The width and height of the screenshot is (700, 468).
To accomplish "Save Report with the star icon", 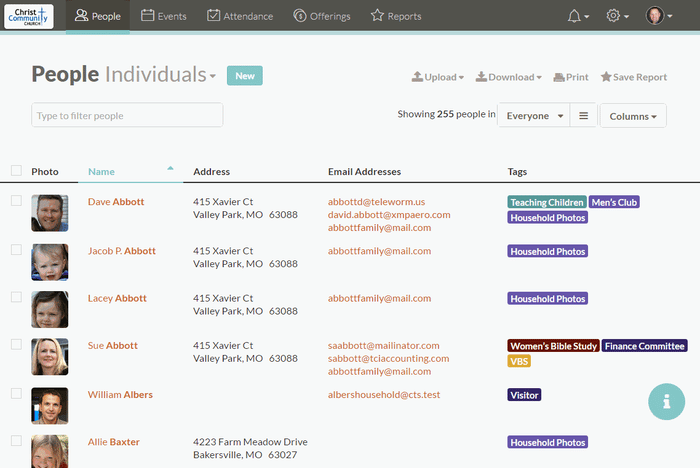I will click(x=632, y=77).
